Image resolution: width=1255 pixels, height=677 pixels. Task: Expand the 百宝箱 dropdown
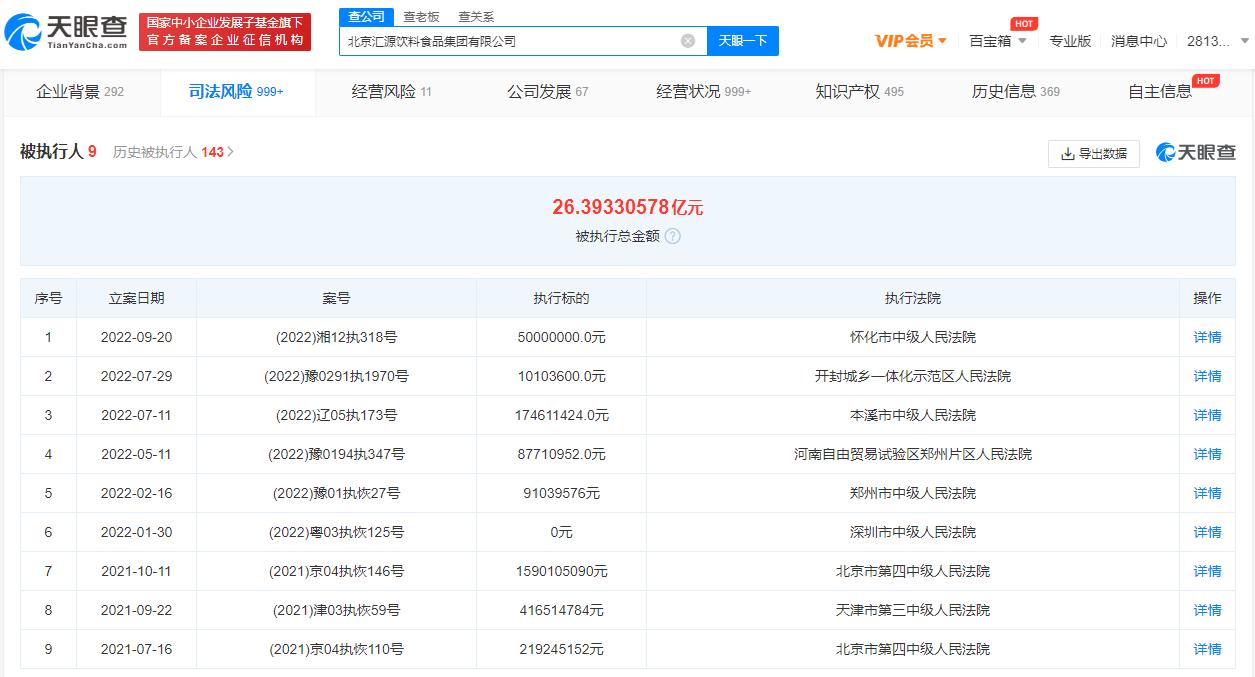pyautogui.click(x=998, y=41)
